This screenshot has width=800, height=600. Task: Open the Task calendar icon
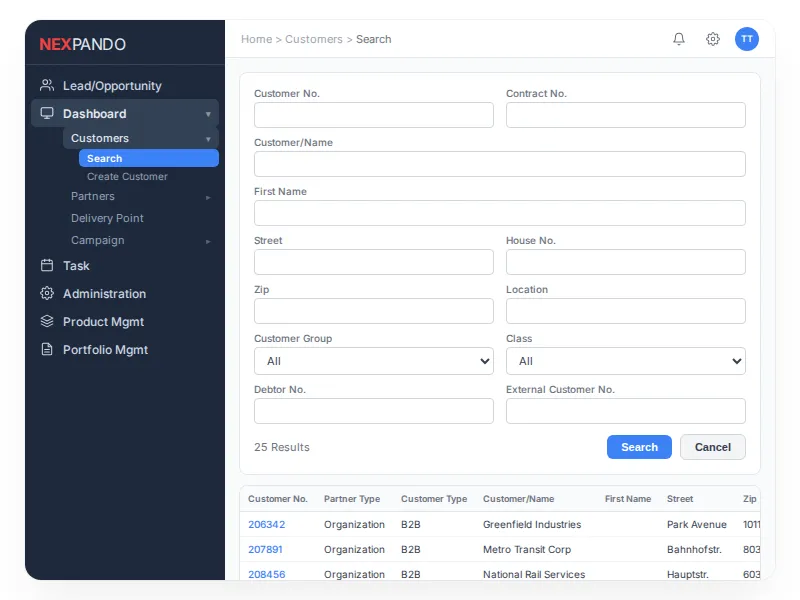point(45,266)
